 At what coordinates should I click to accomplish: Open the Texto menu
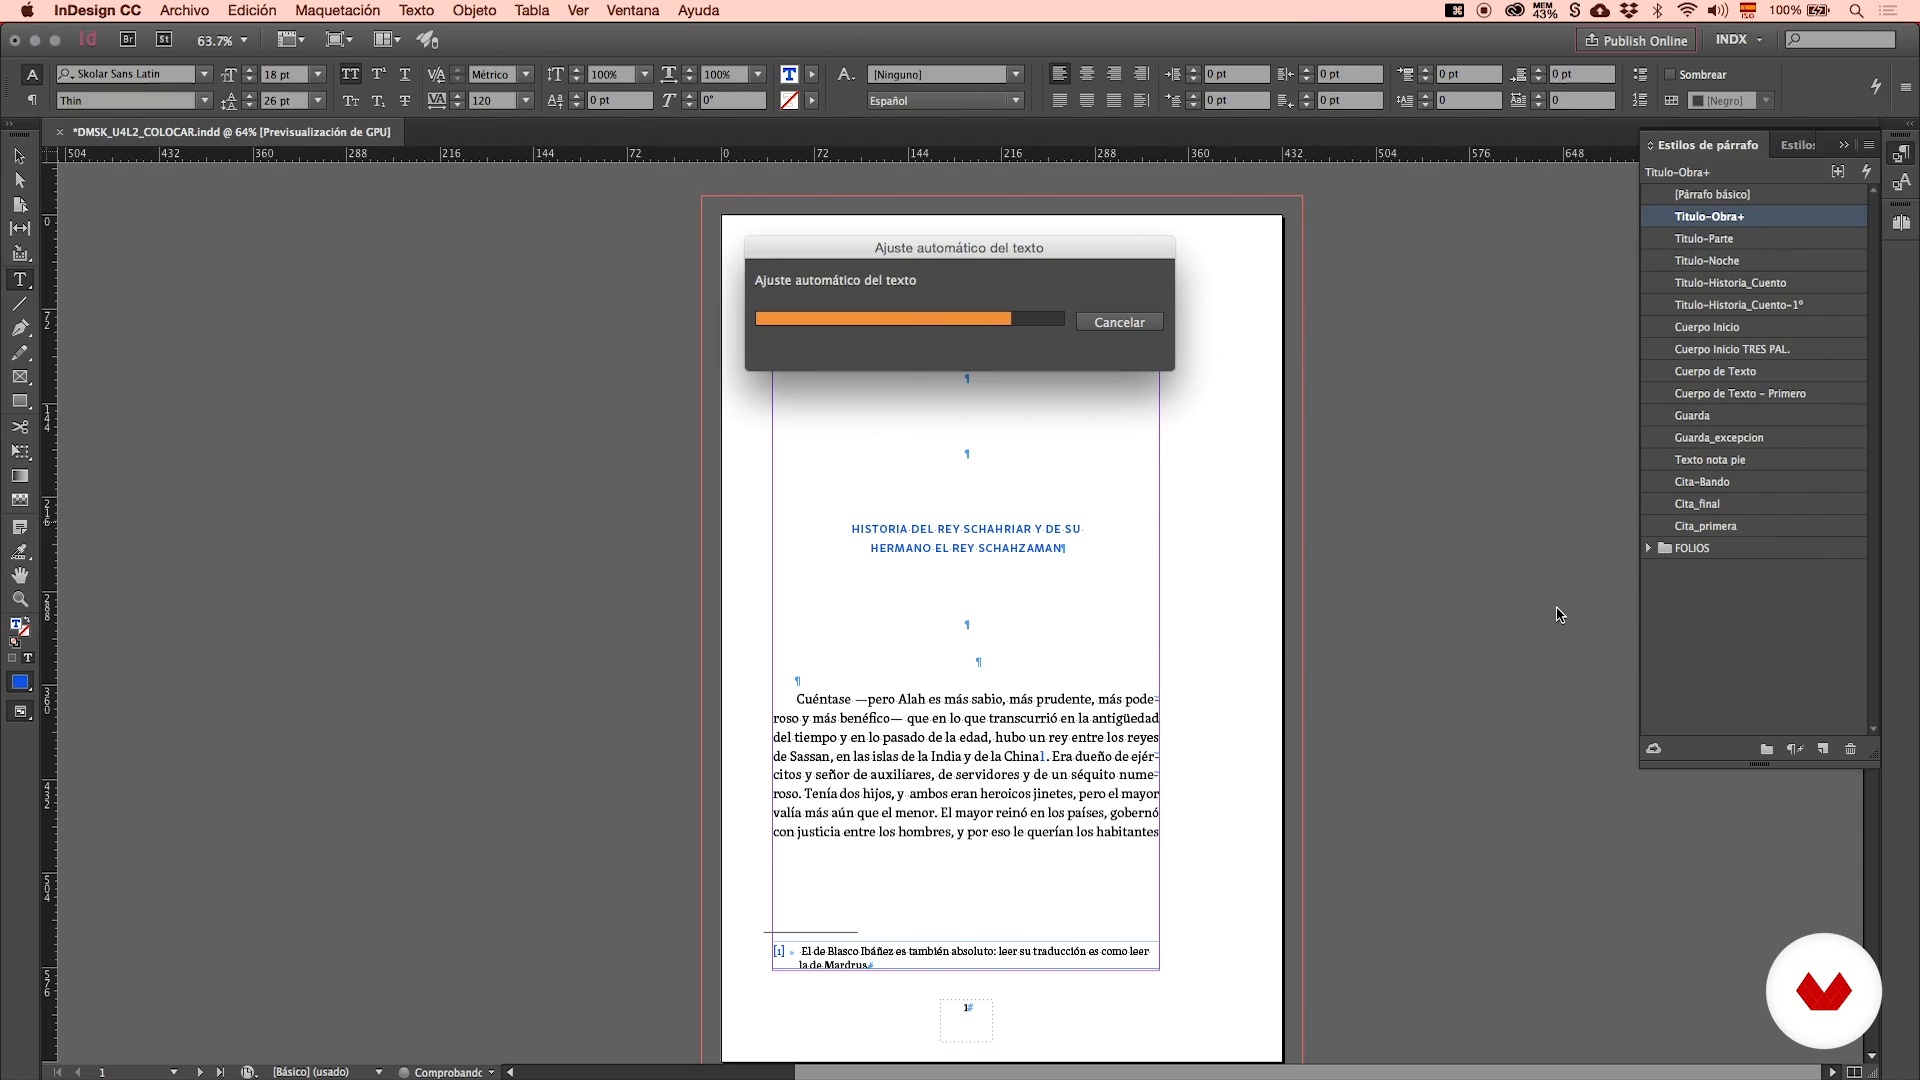point(416,10)
